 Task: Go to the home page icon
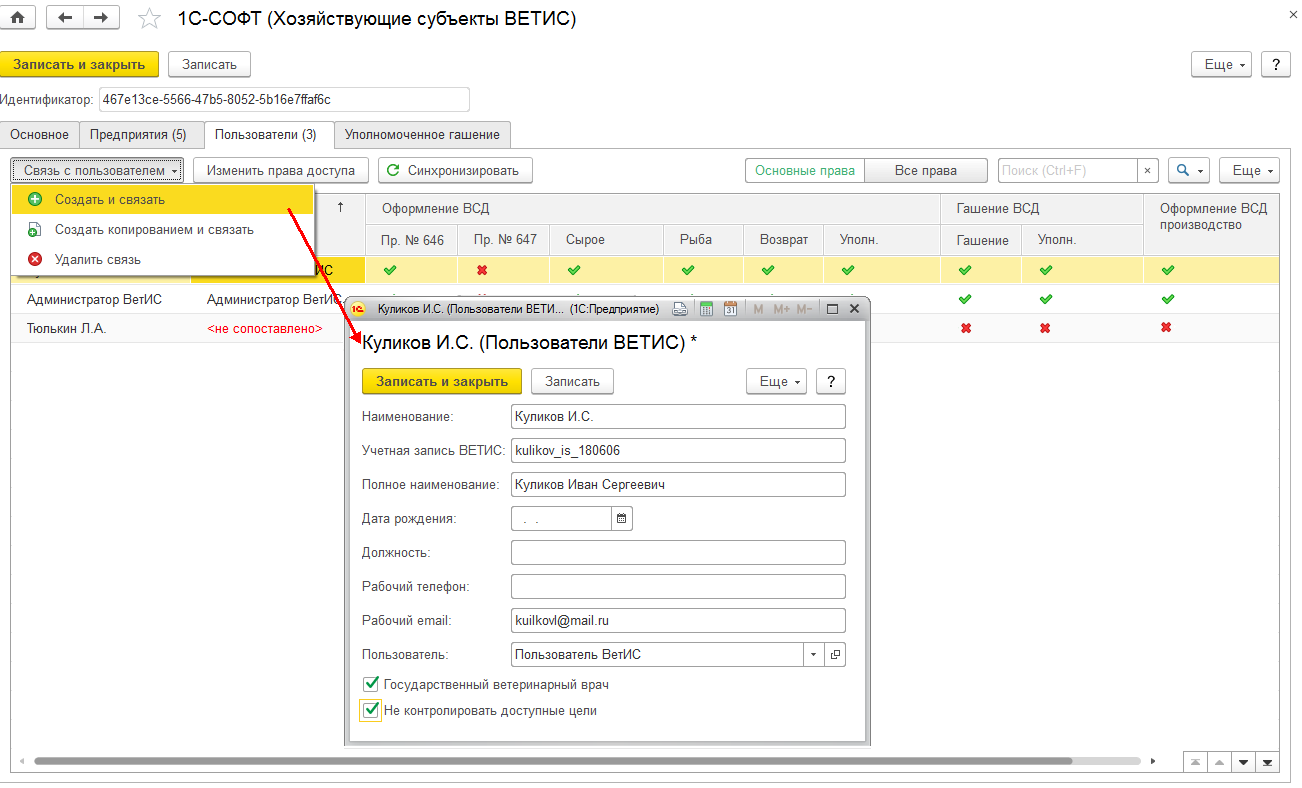17,17
